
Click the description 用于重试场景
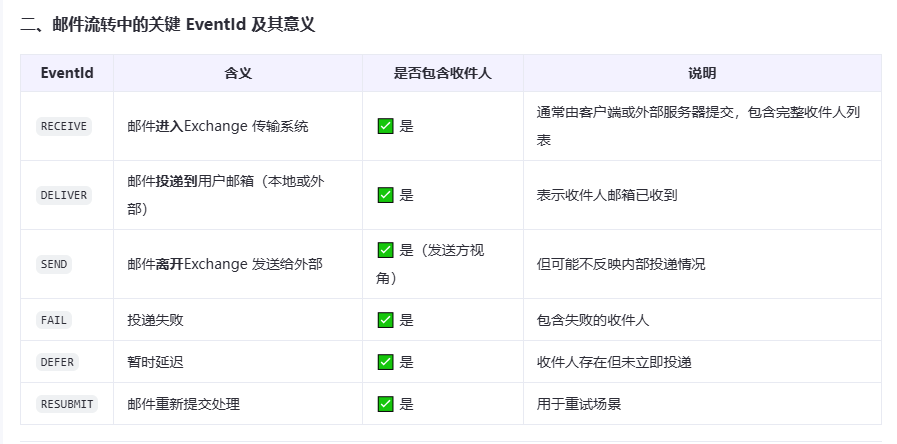tap(578, 404)
